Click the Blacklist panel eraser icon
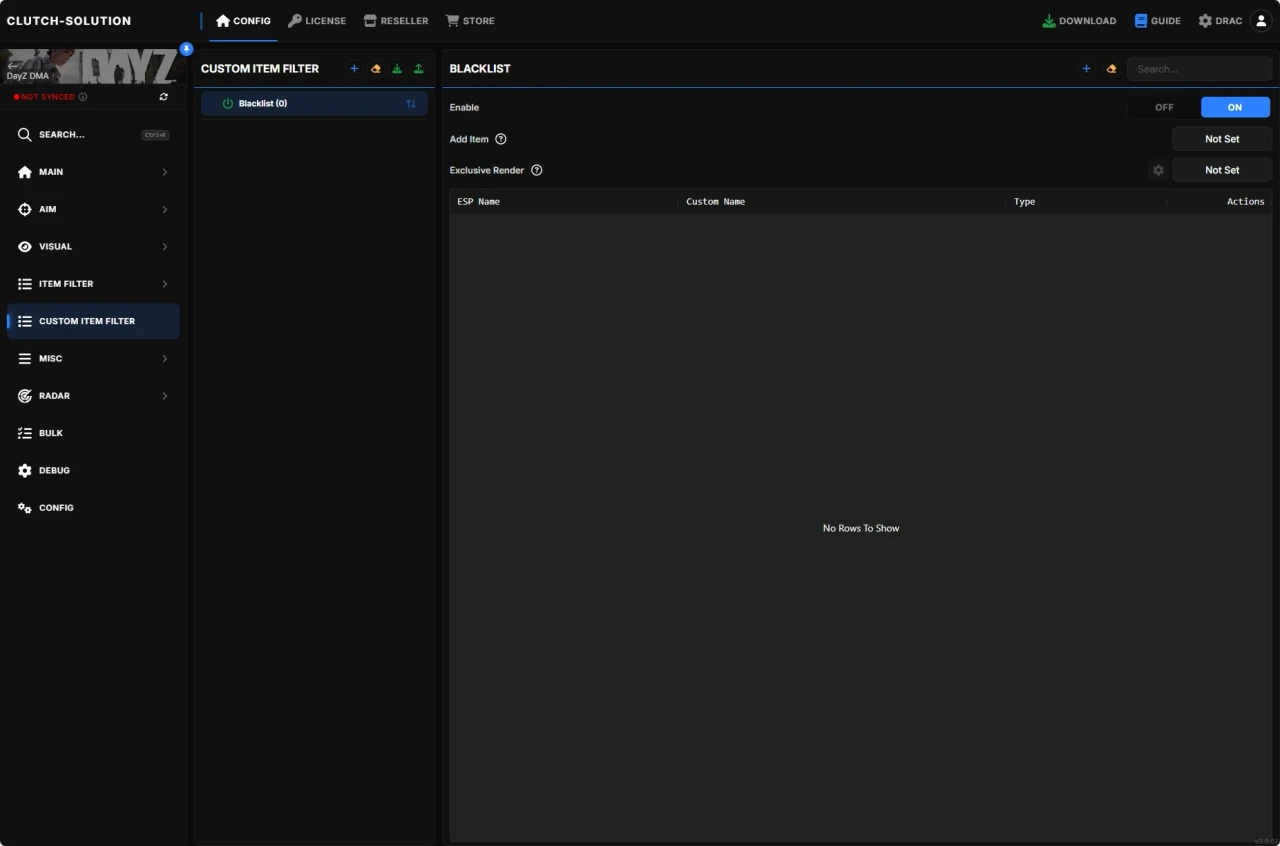 pyautogui.click(x=1111, y=69)
